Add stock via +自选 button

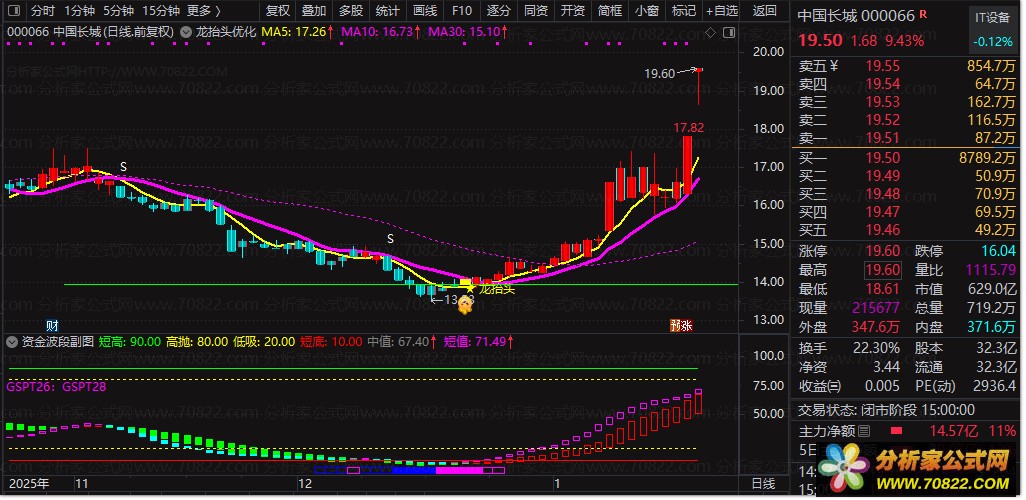coord(722,10)
